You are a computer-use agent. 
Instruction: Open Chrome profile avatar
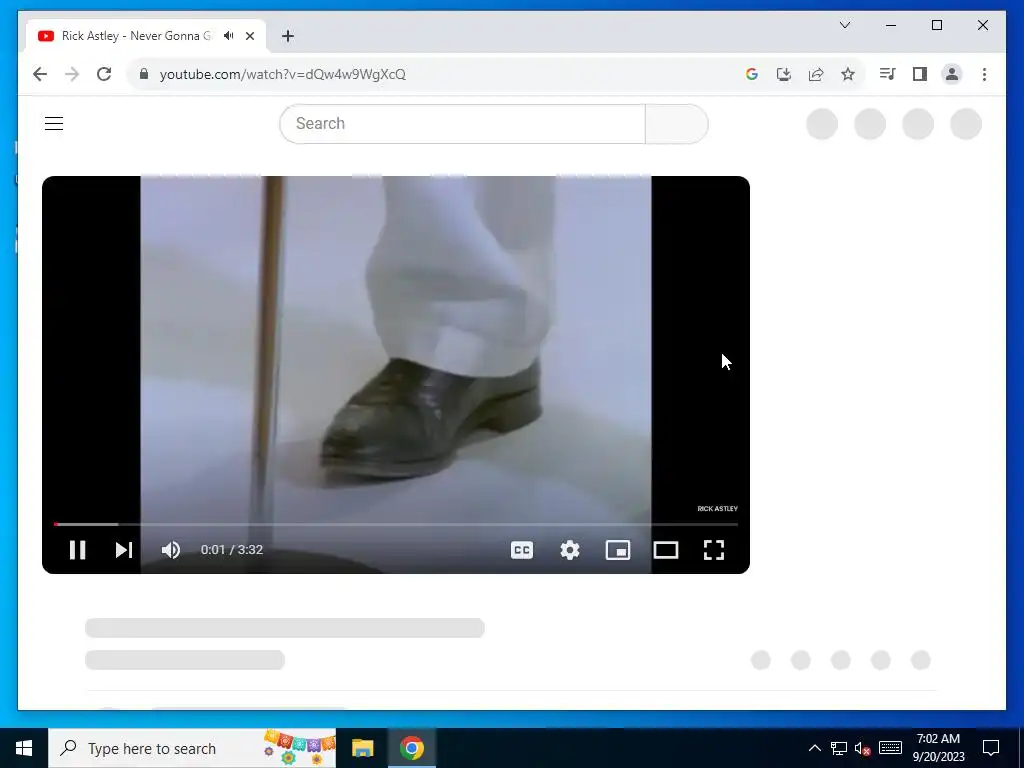(x=952, y=74)
